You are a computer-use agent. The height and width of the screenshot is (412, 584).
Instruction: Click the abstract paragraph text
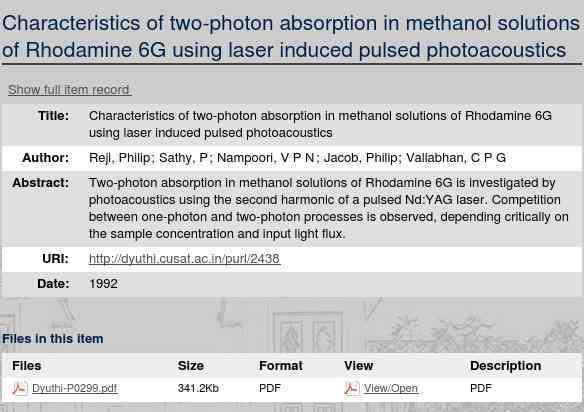click(x=328, y=208)
